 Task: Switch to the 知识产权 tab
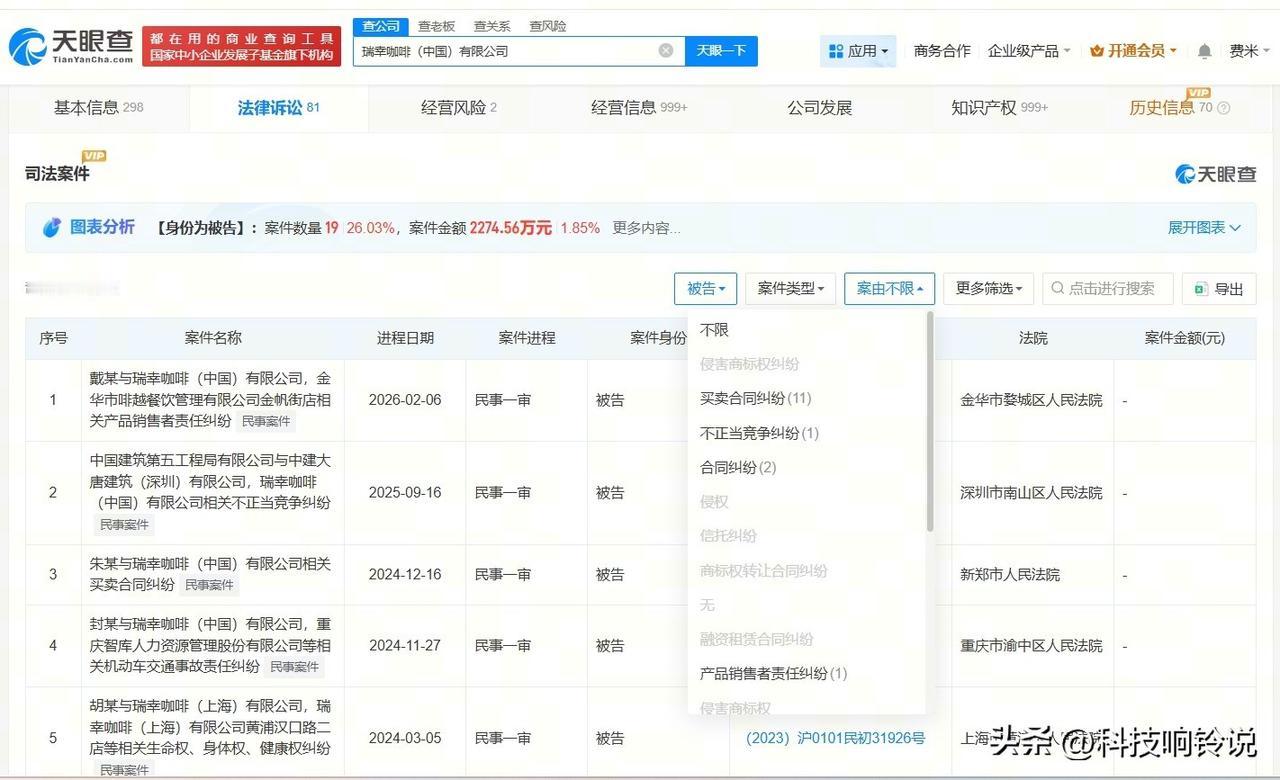click(999, 108)
